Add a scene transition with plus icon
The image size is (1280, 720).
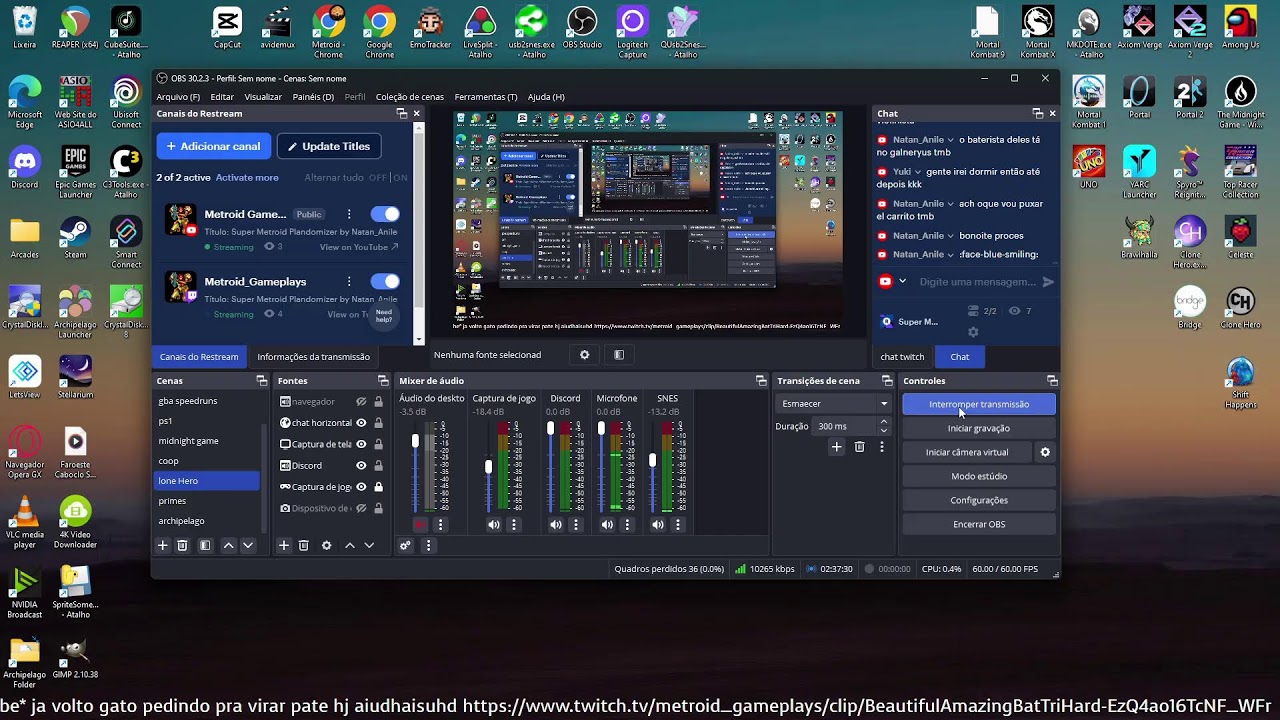click(837, 447)
